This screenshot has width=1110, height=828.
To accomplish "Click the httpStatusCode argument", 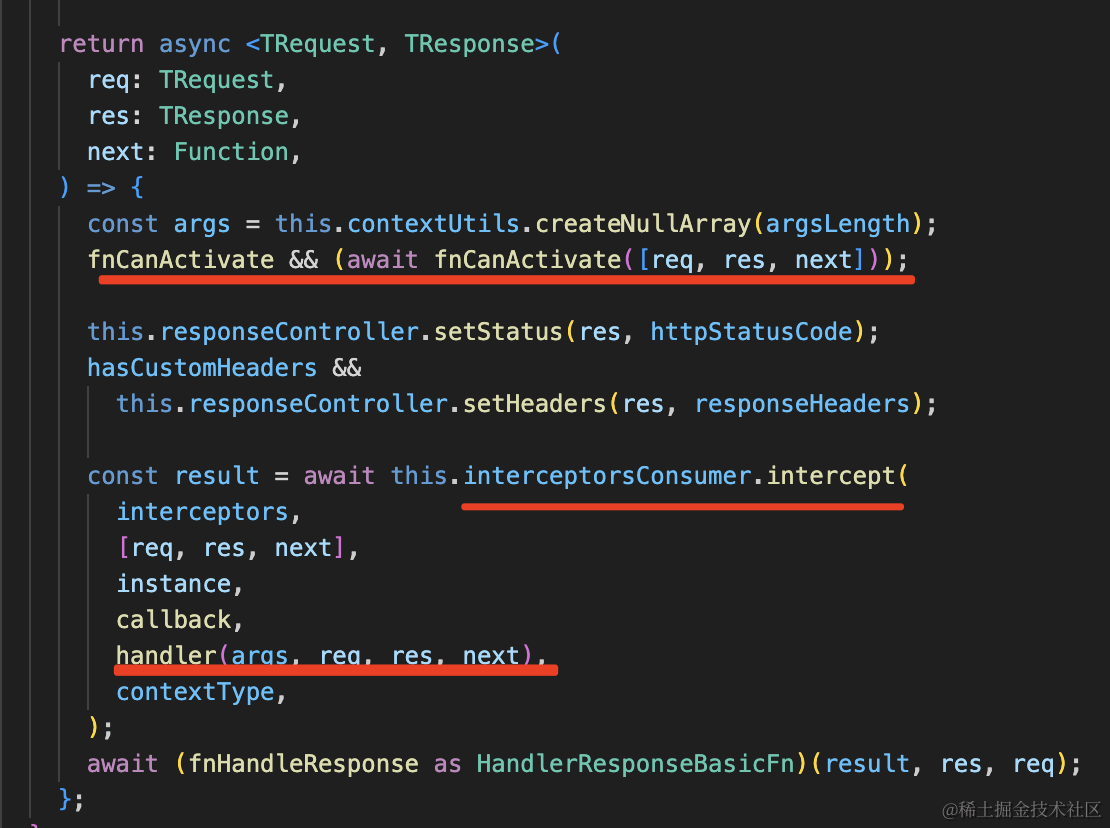I will [756, 332].
